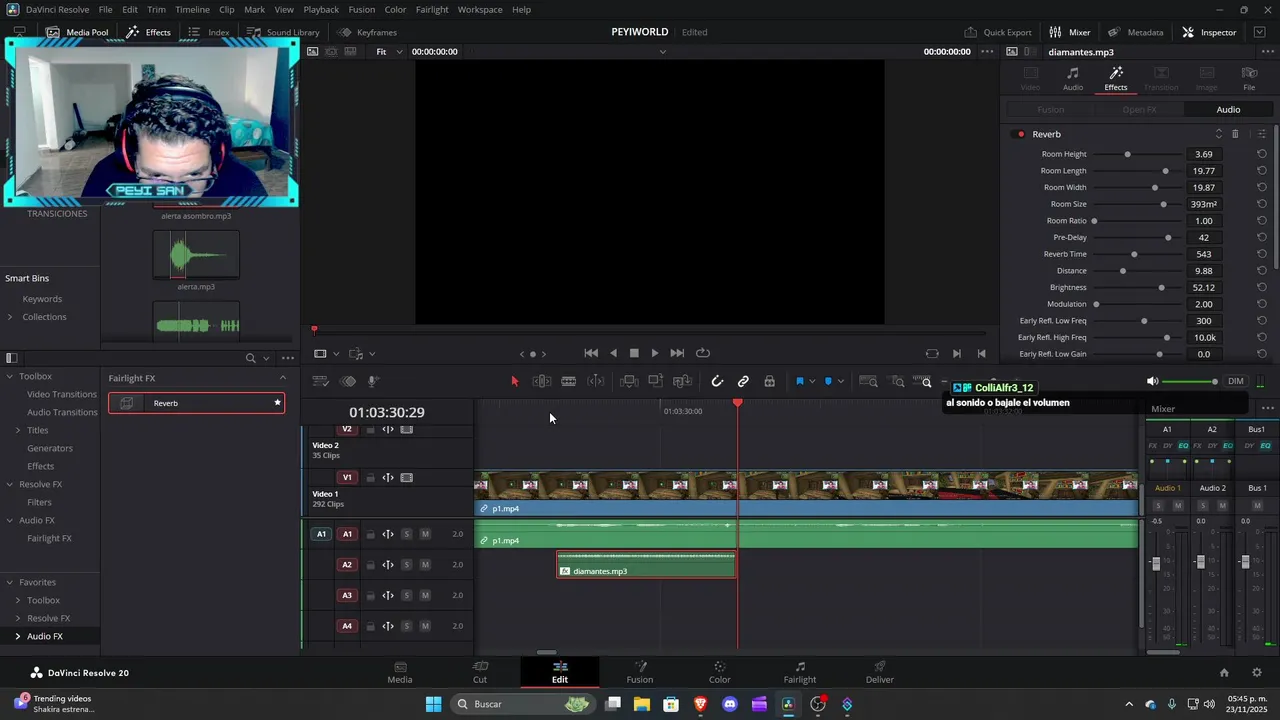The height and width of the screenshot is (720, 1280).
Task: Click the Insert Clip icon
Action: [629, 381]
